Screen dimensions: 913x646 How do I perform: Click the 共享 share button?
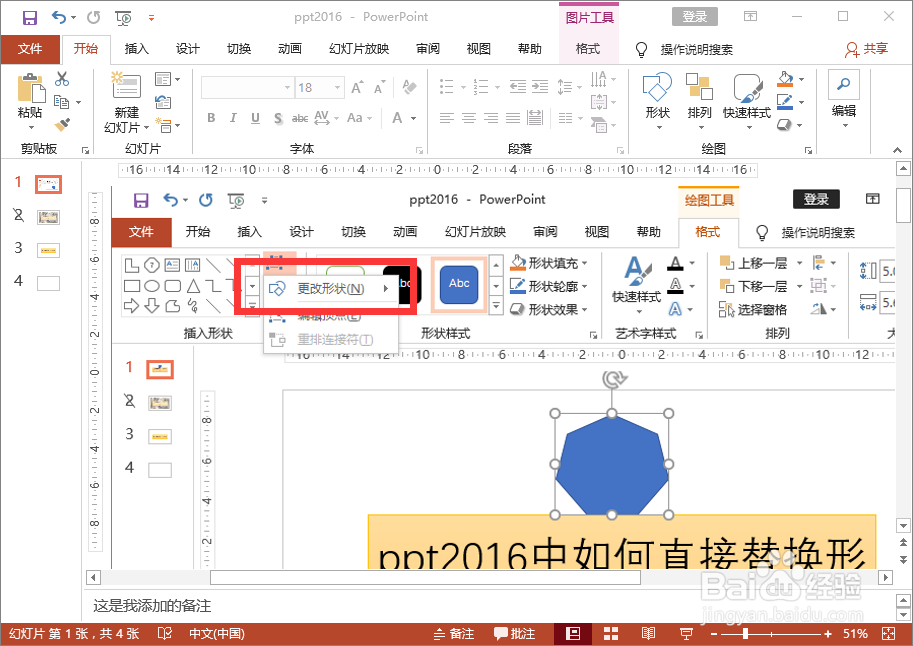[866, 49]
